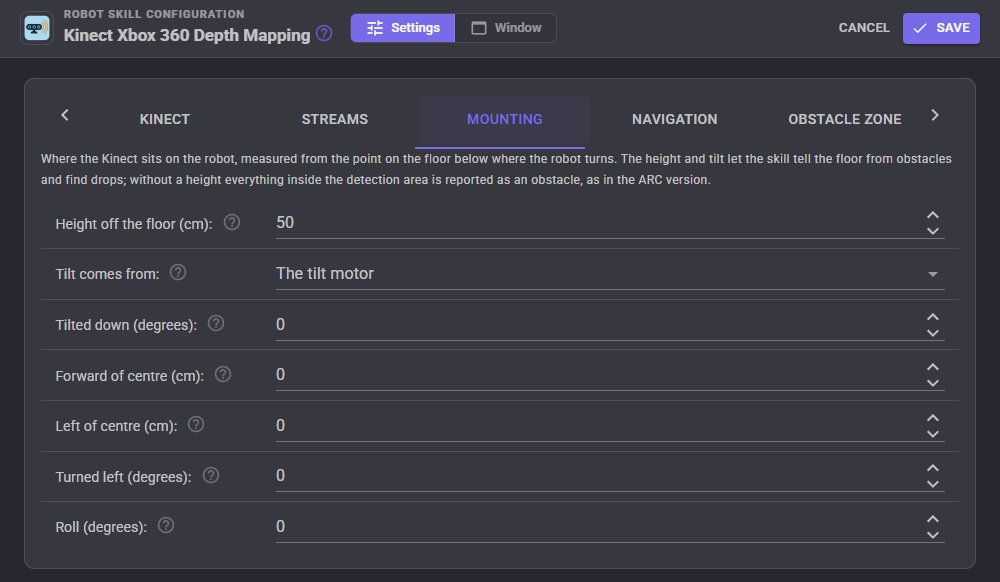1000x582 pixels.
Task: Cancel the configuration changes
Action: (x=864, y=28)
